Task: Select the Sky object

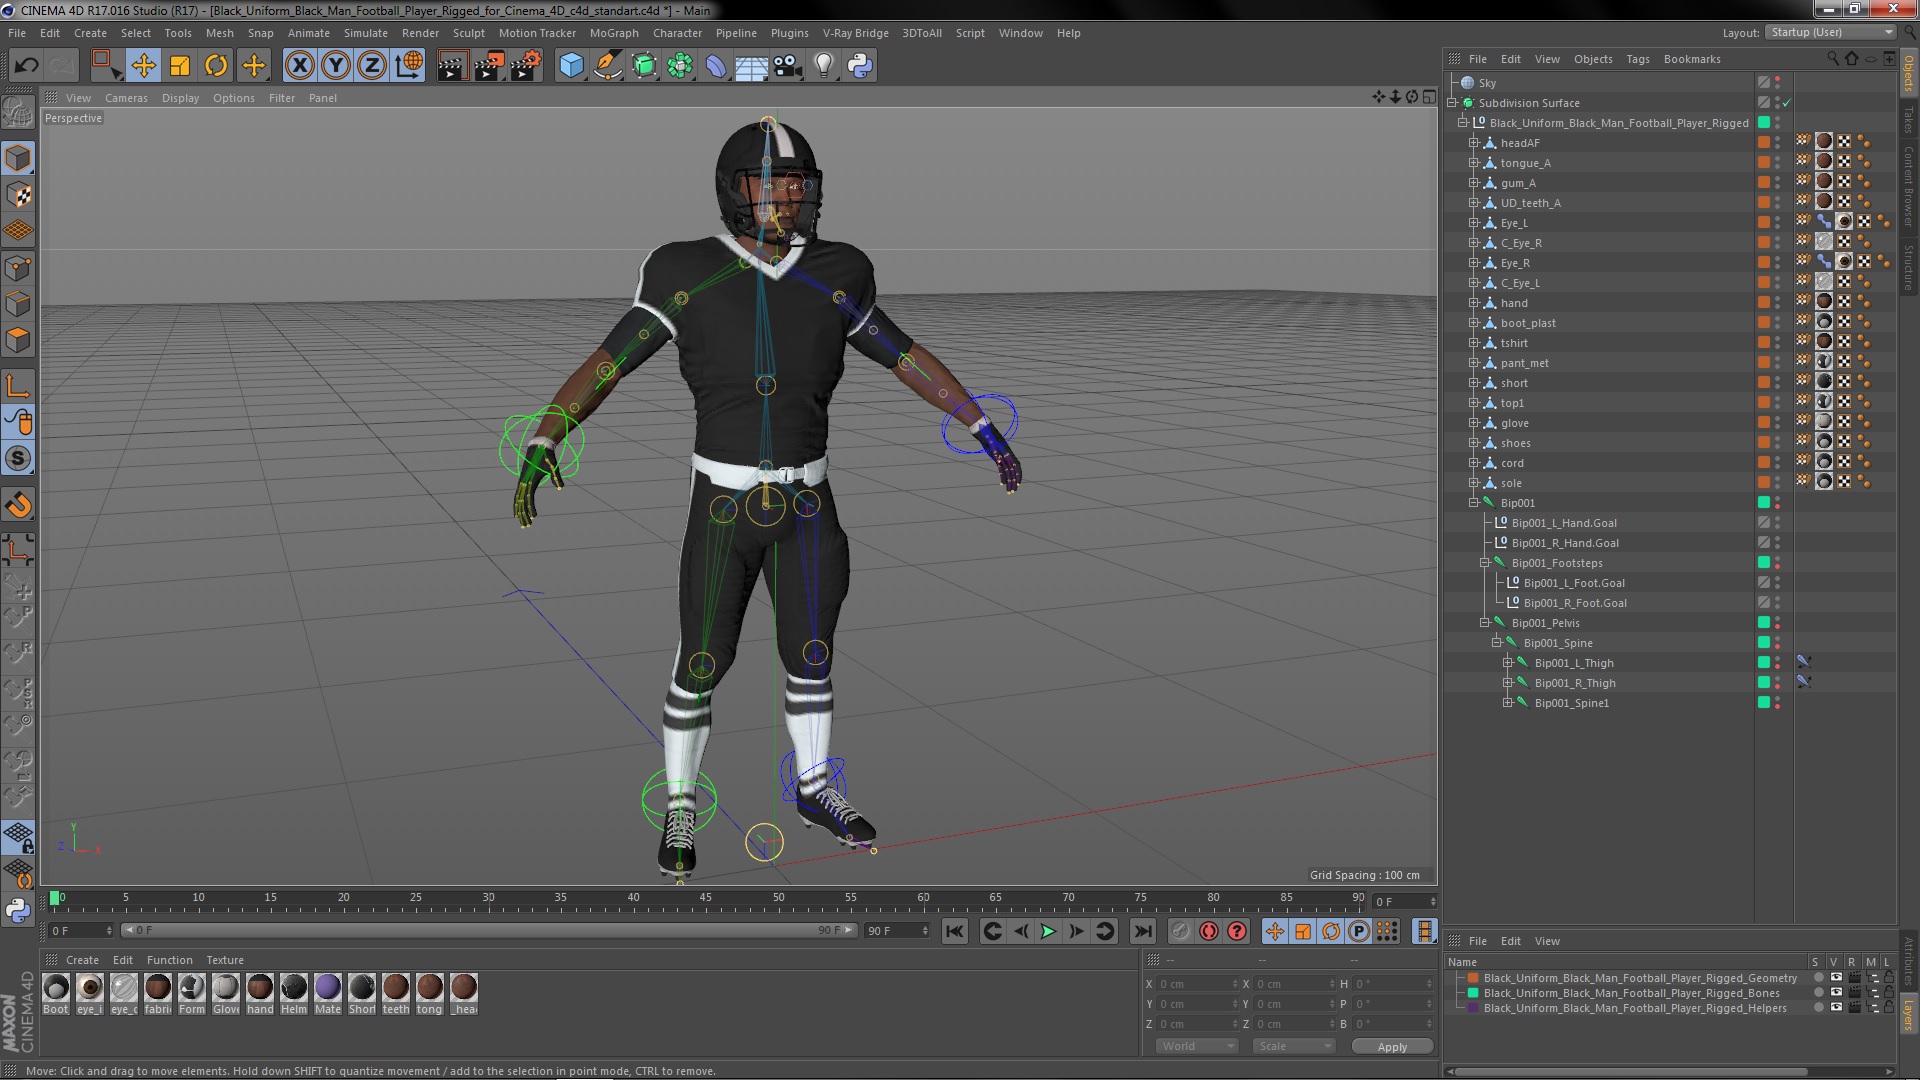Action: pyautogui.click(x=1487, y=83)
